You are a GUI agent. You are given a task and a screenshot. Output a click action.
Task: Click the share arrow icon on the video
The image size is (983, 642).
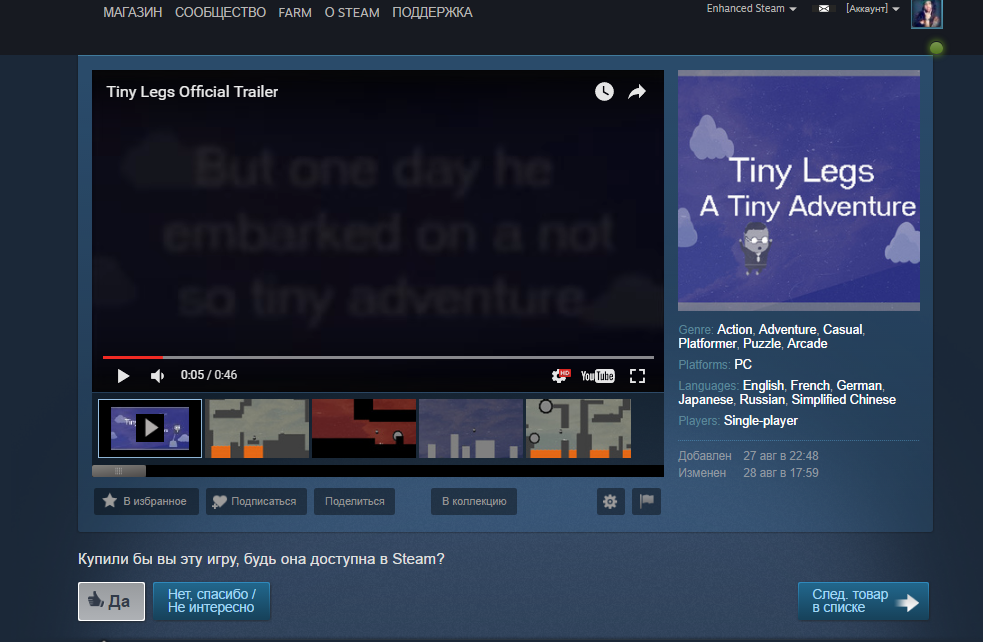click(637, 92)
